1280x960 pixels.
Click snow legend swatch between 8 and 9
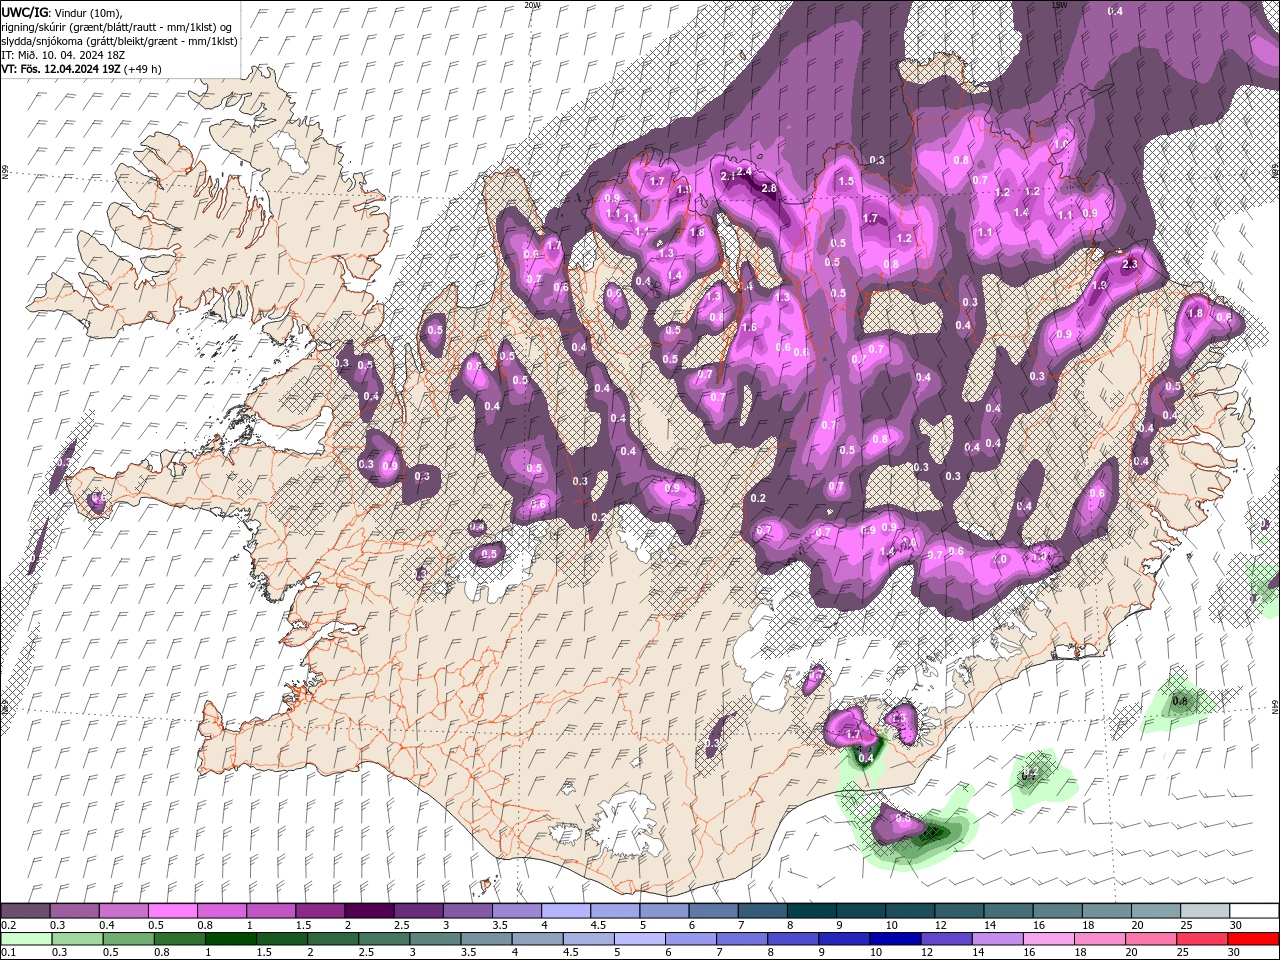point(812,911)
